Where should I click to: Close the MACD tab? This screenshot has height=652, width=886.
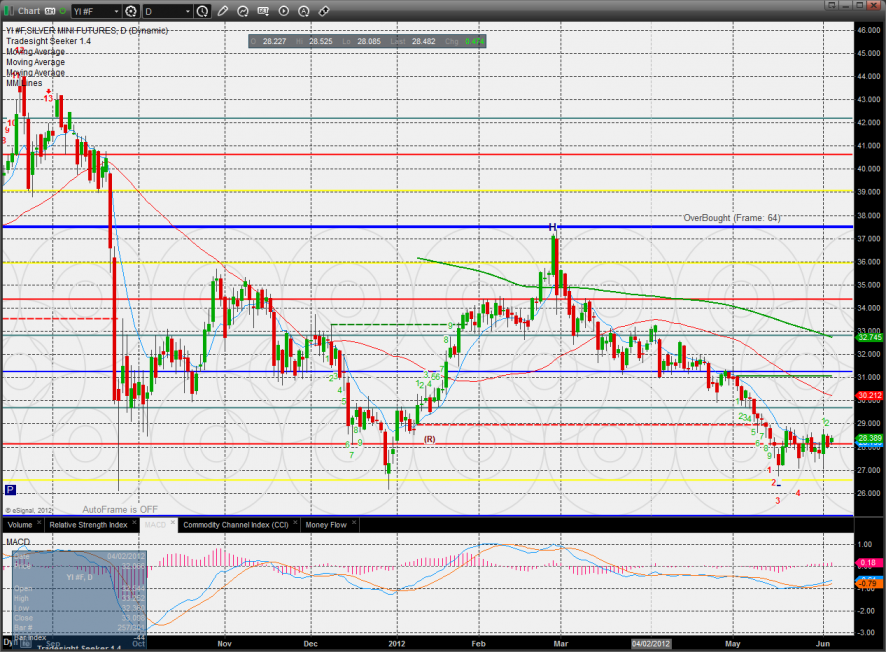(x=173, y=523)
